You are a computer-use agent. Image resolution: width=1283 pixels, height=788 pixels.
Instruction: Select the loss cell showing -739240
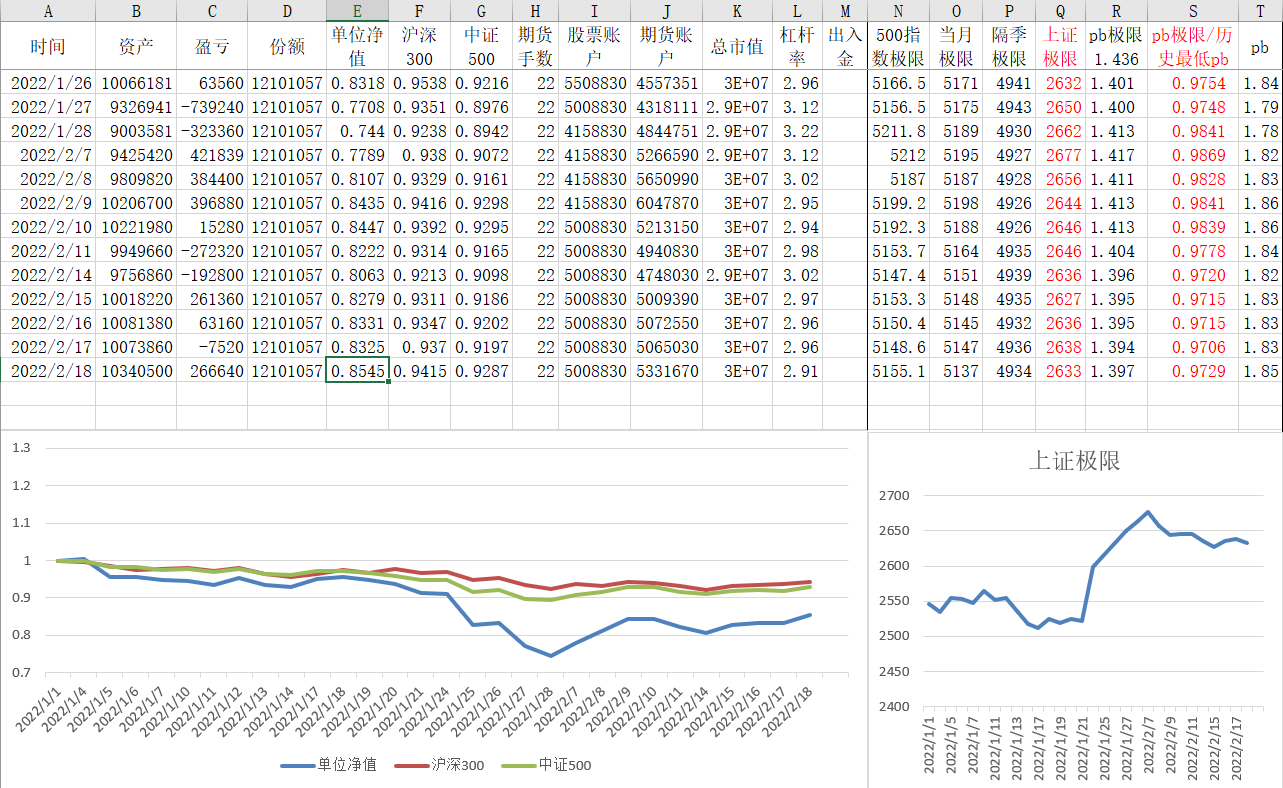(x=211, y=107)
